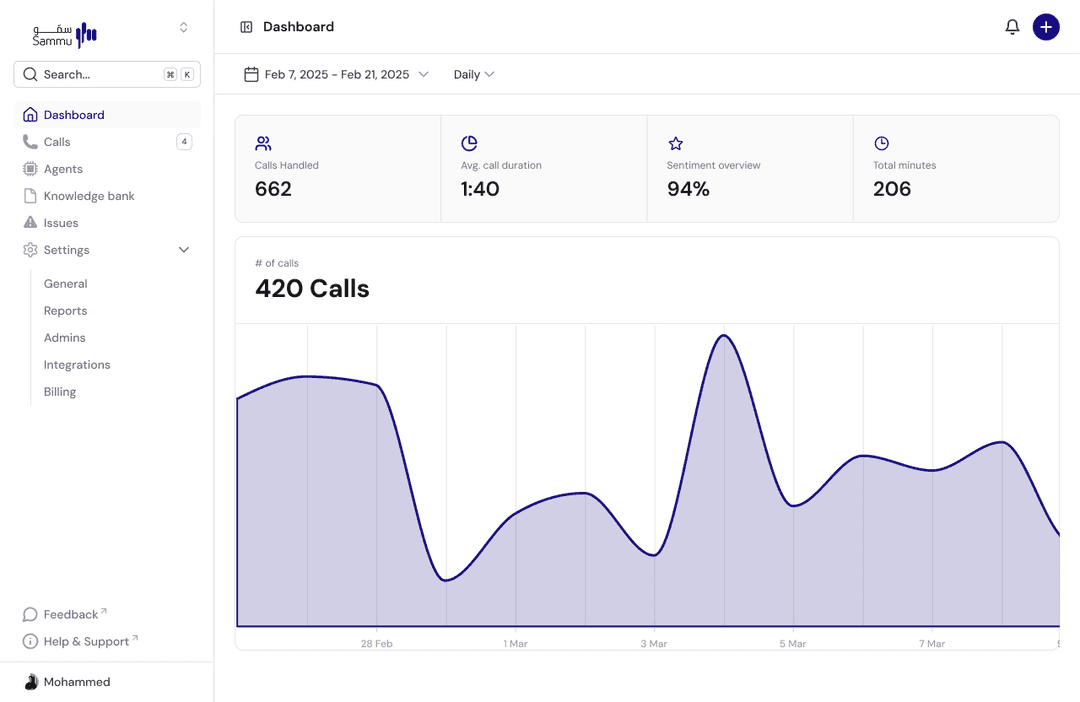This screenshot has width=1080, height=702.
Task: Select Integrations under Settings
Action: [x=77, y=365]
